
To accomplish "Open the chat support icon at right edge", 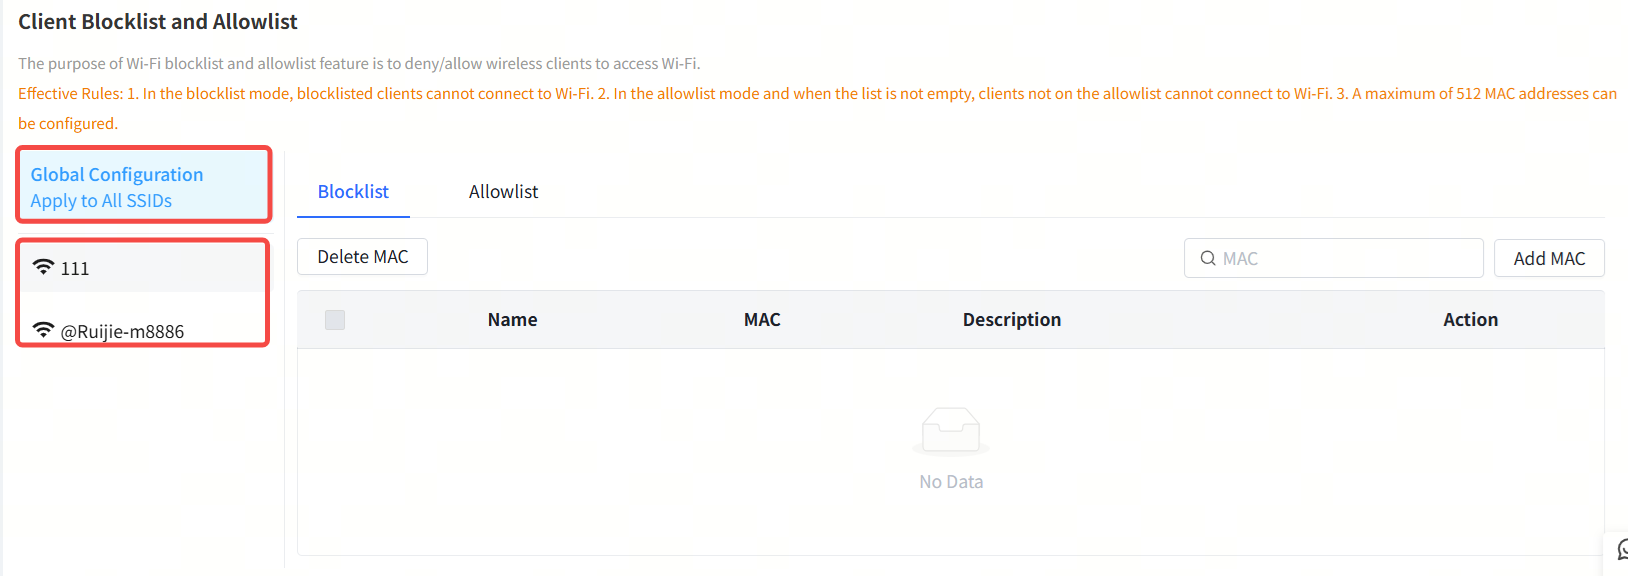I will pyautogui.click(x=1621, y=549).
